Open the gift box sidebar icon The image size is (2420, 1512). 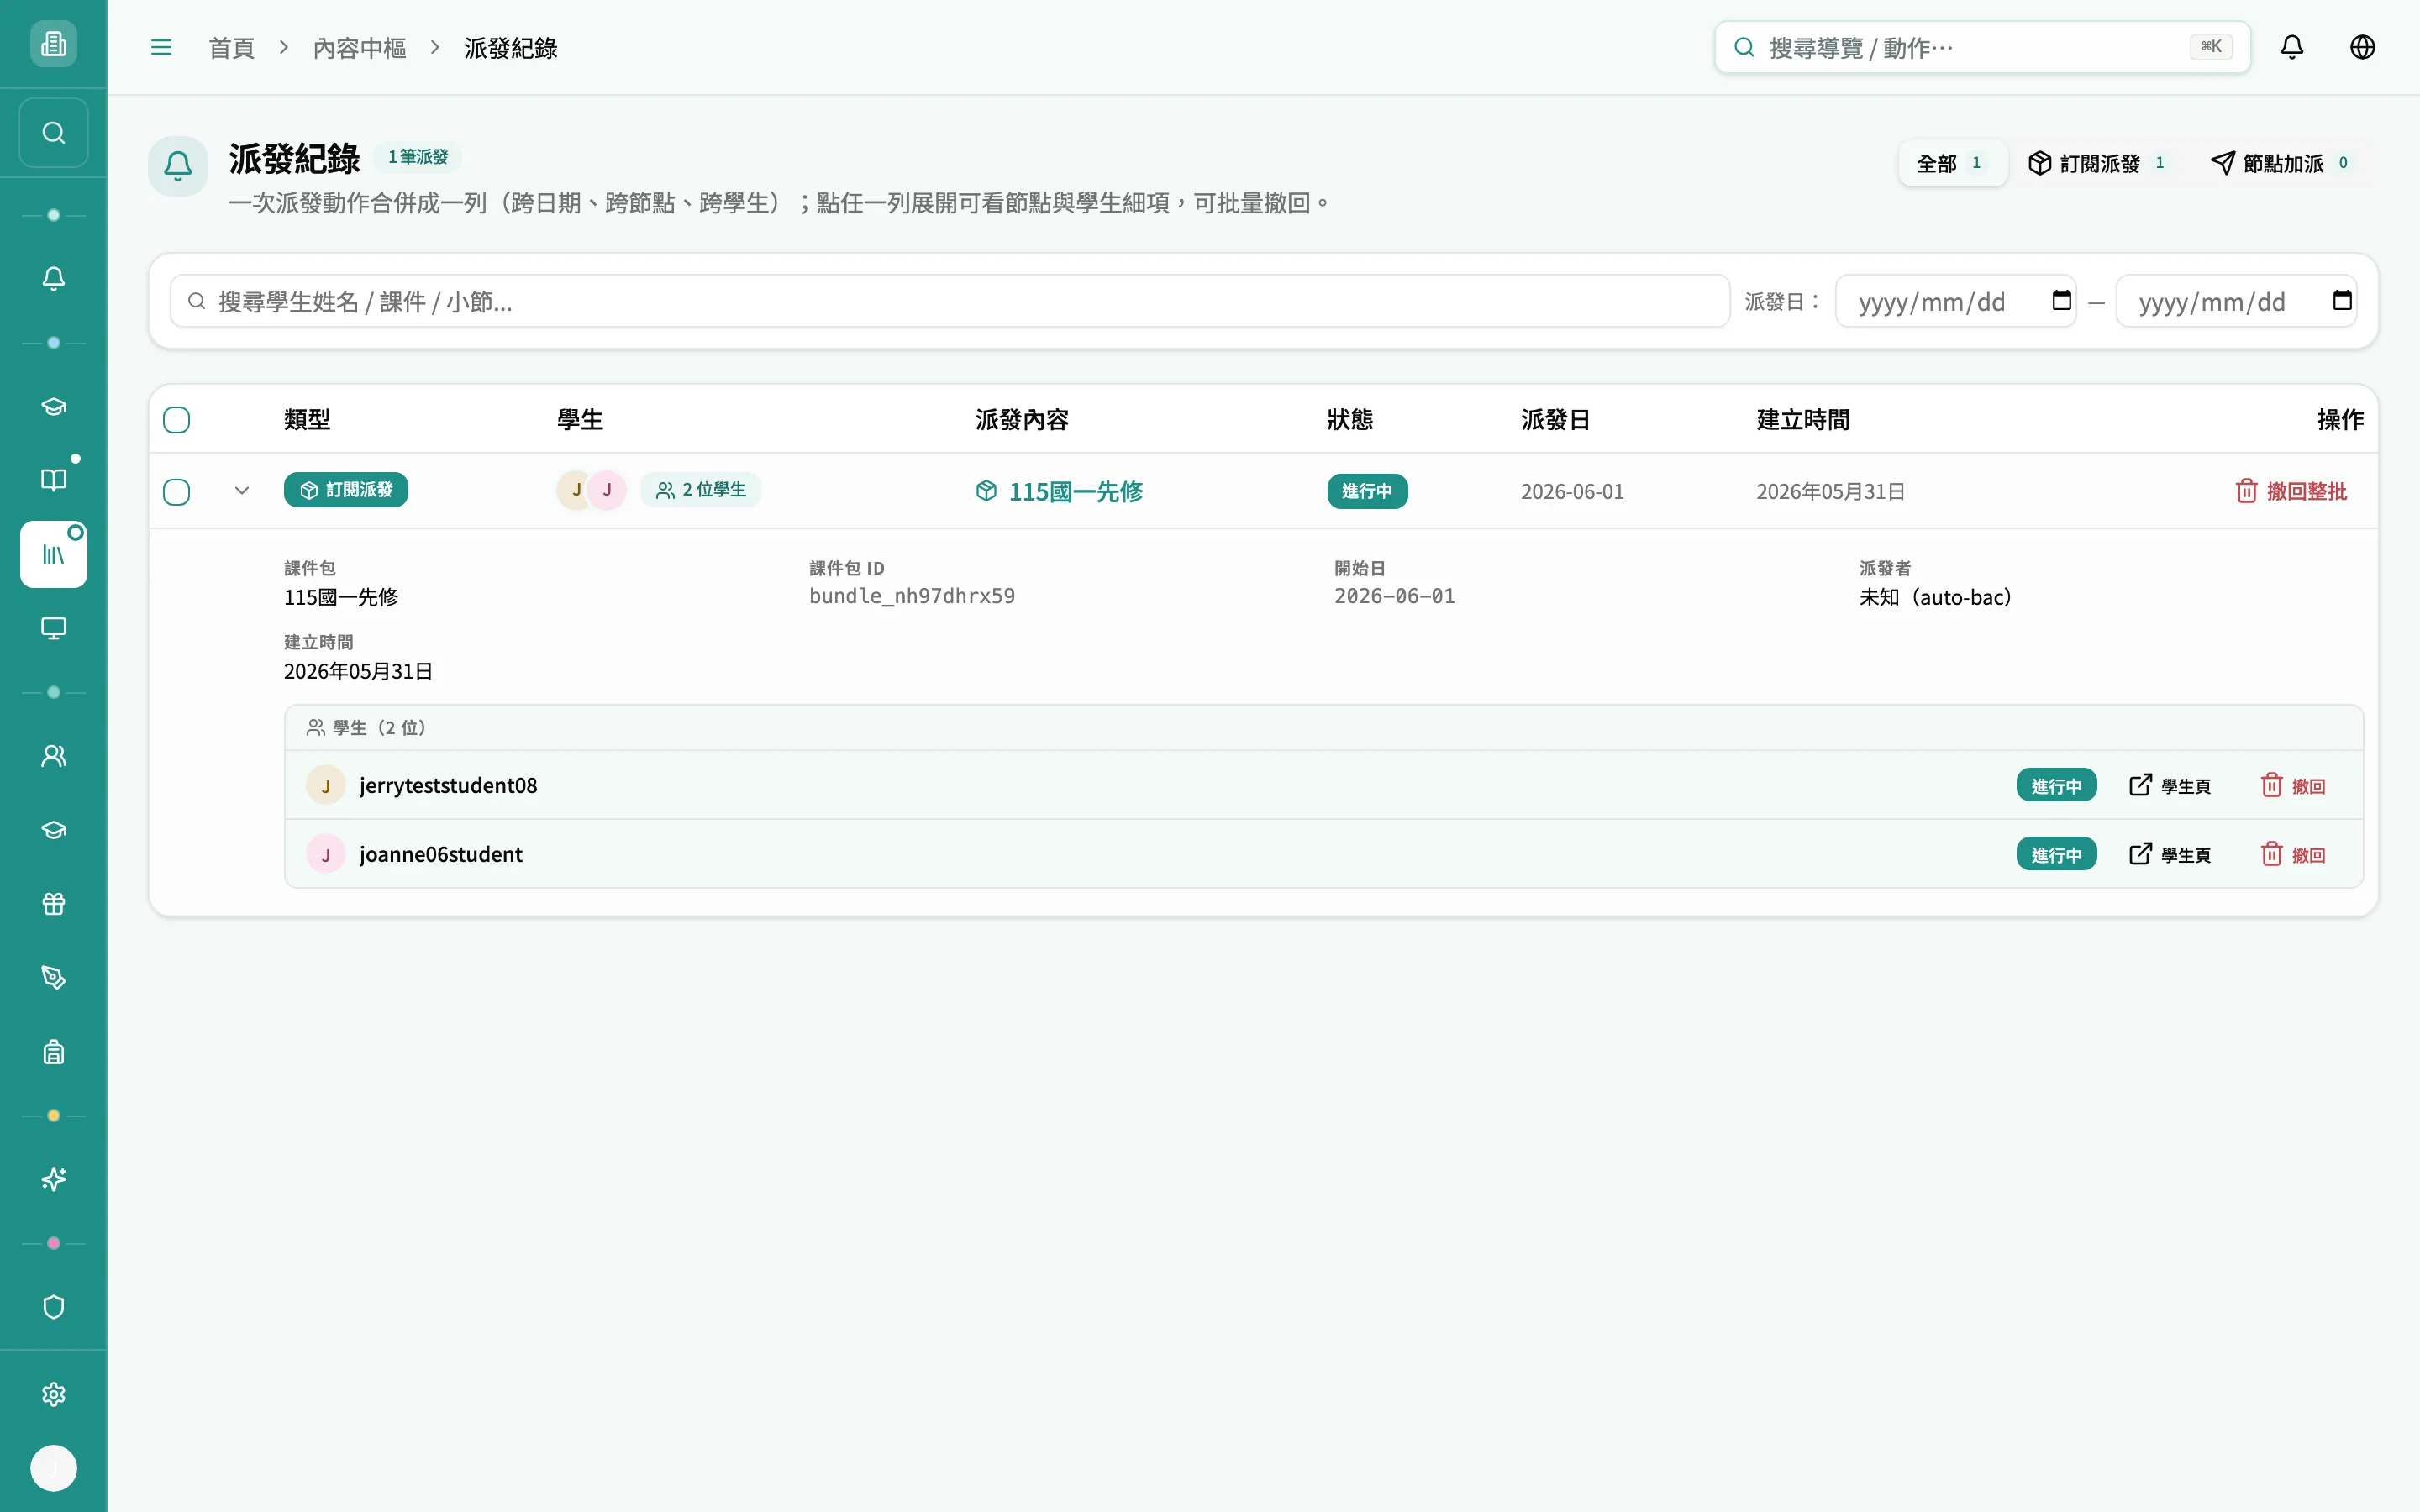point(54,904)
